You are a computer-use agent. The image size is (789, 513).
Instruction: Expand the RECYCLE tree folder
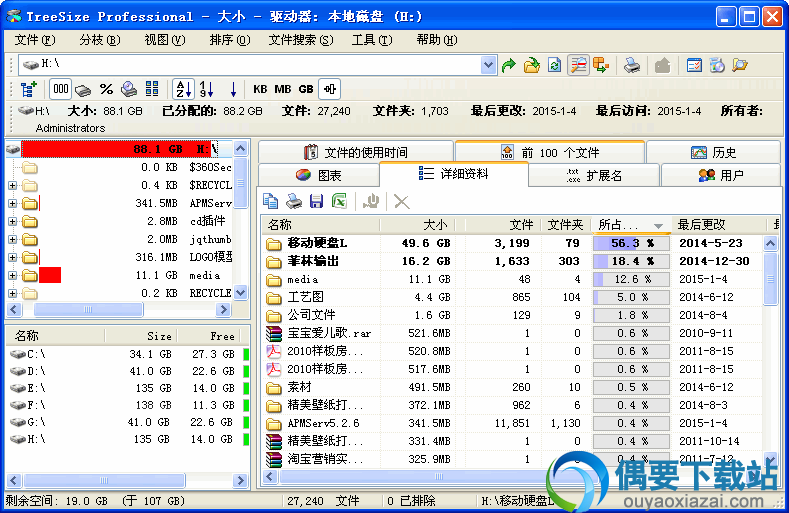coord(13,294)
